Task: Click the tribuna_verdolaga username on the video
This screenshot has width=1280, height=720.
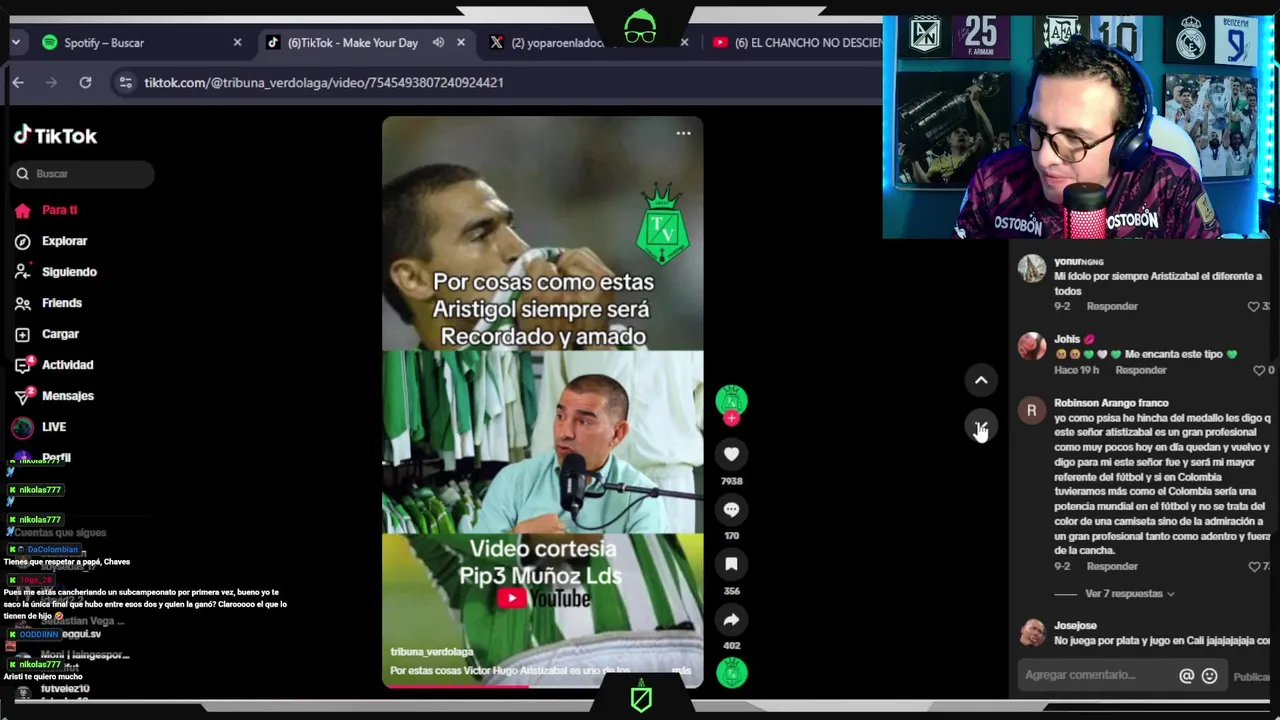Action: (x=431, y=652)
